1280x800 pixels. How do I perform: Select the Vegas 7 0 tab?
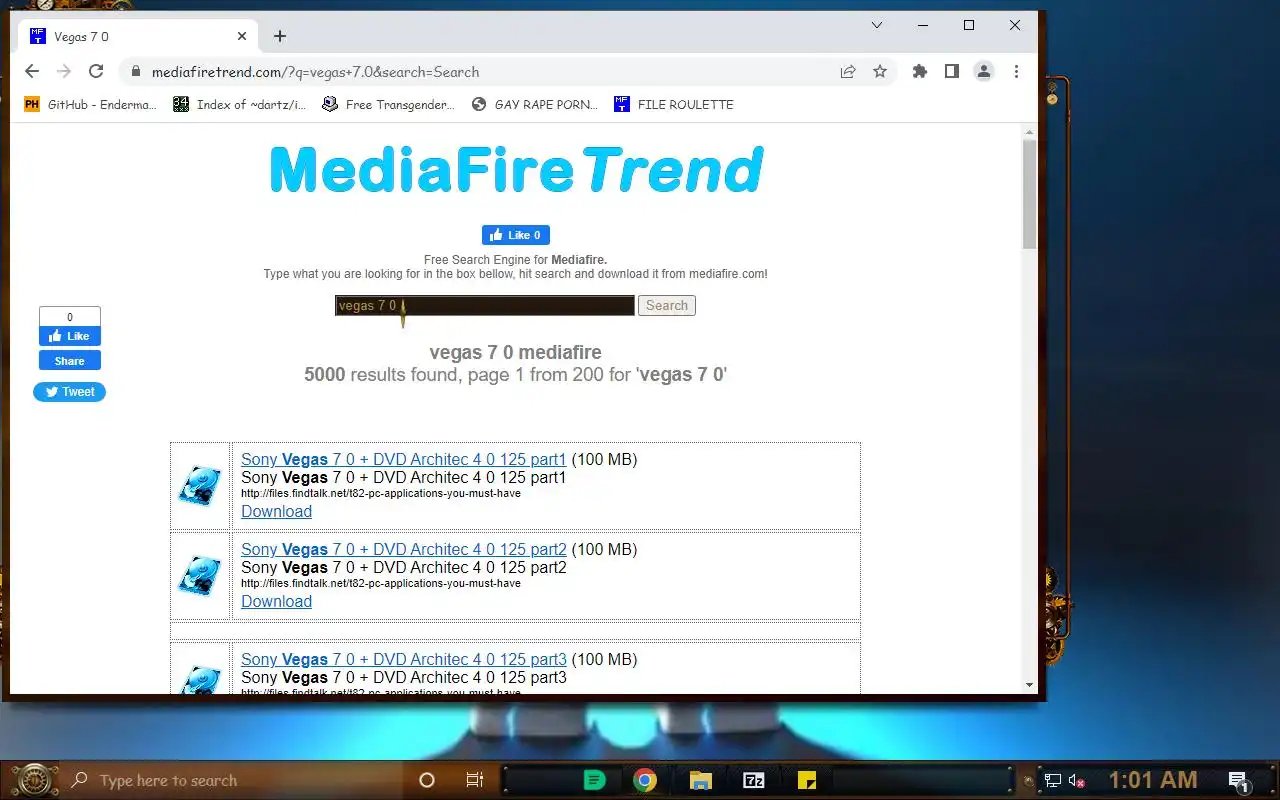(138, 36)
